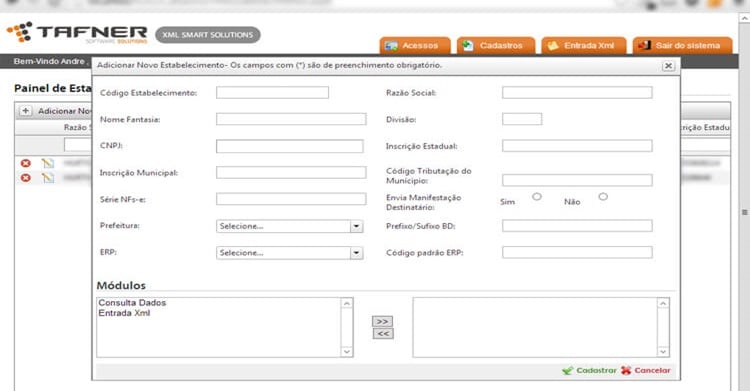Close the Adicionar Novo Estabelecimento dialog
The height and width of the screenshot is (391, 750).
point(668,66)
